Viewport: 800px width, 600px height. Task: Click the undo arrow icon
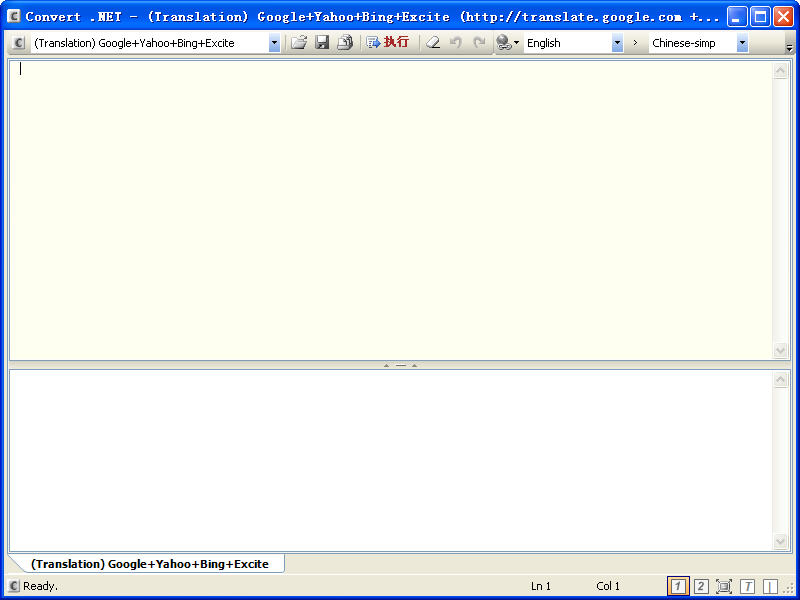456,43
